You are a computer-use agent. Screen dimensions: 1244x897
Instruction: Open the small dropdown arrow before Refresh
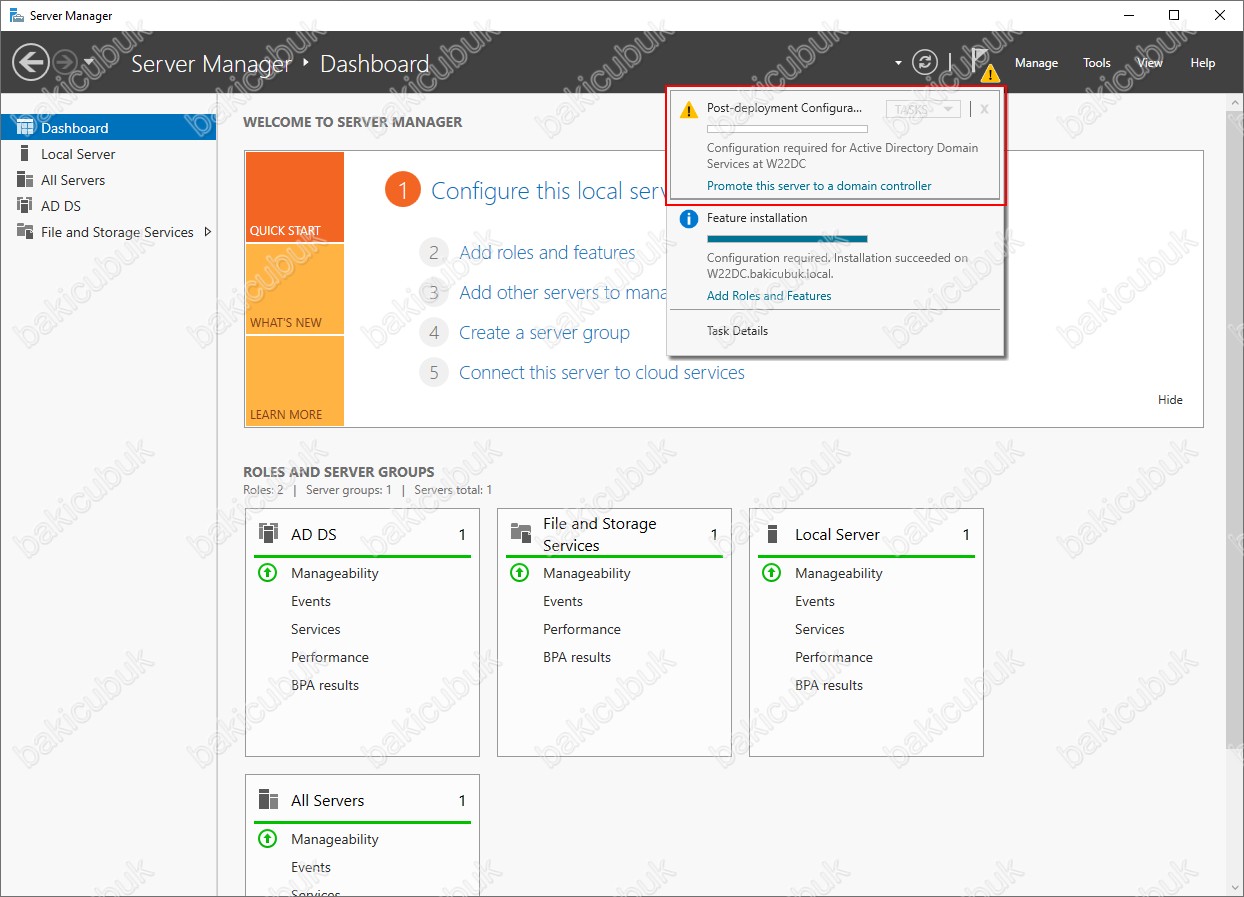pyautogui.click(x=898, y=63)
